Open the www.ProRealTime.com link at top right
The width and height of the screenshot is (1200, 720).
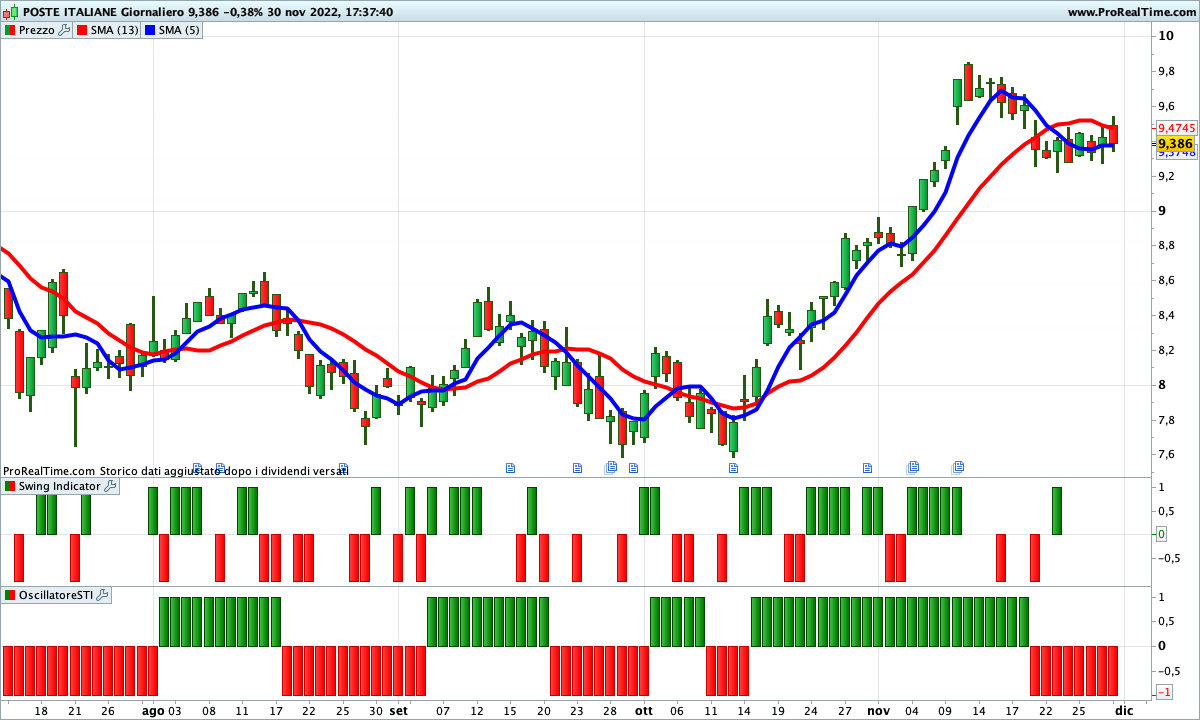coord(1131,12)
